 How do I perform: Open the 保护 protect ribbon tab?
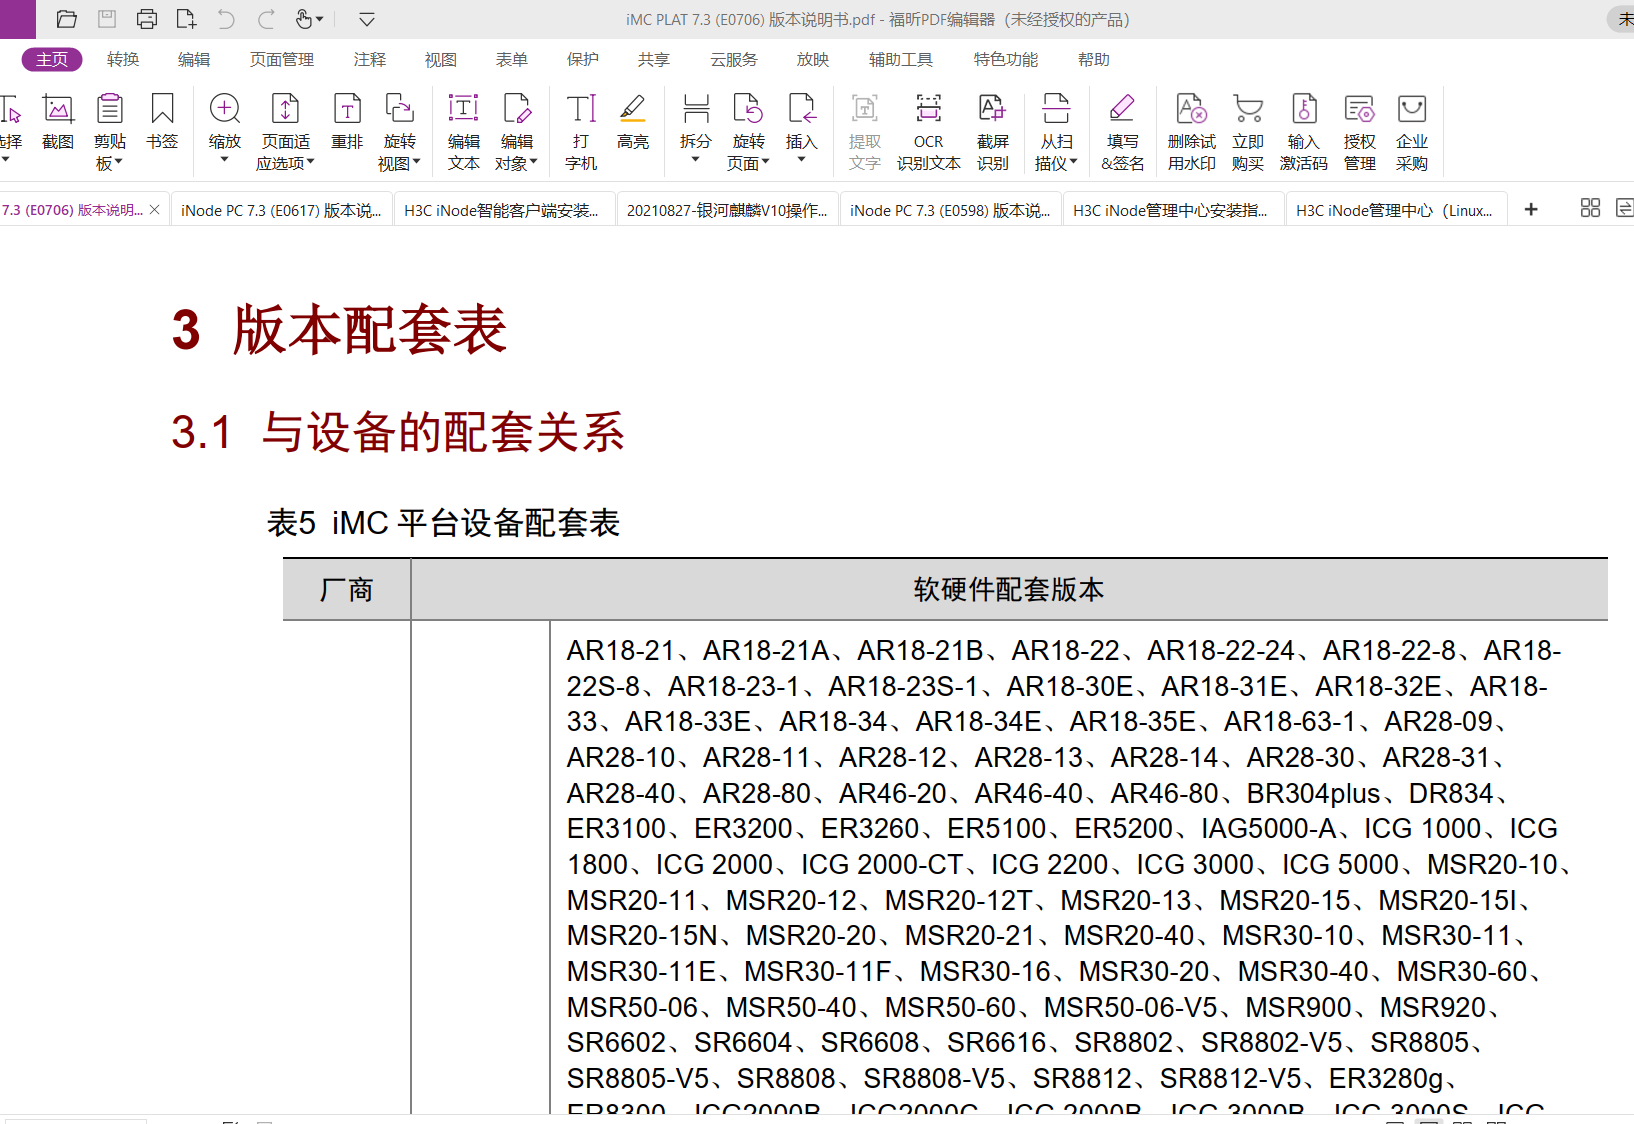click(583, 60)
